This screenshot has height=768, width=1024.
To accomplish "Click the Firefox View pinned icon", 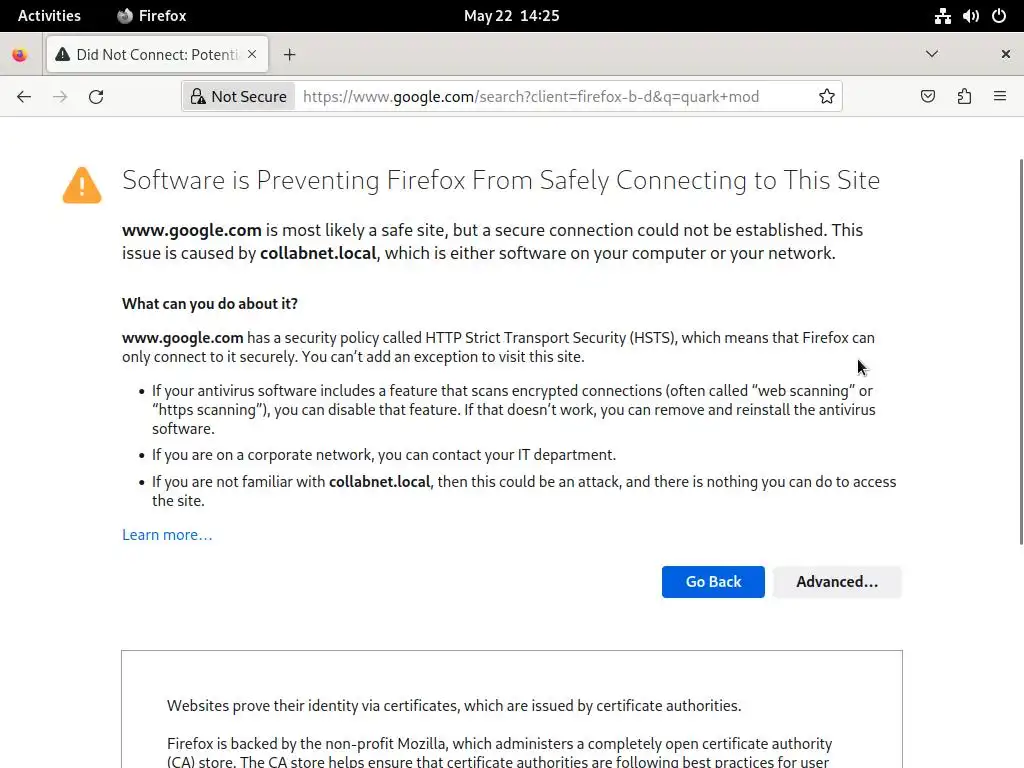I will coord(19,55).
